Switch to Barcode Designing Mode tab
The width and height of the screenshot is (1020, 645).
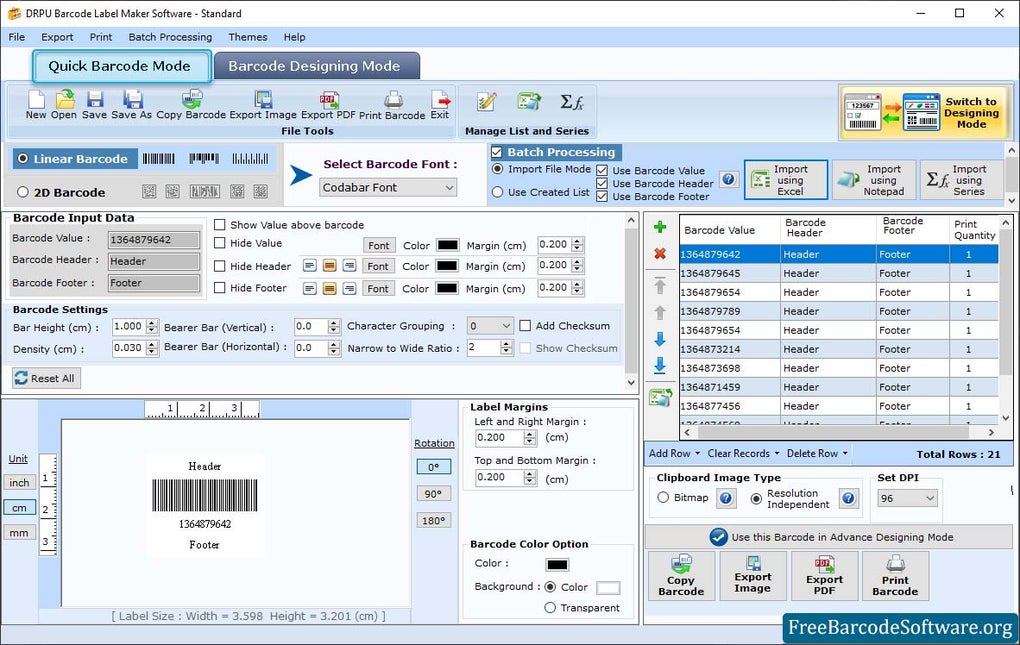pos(317,64)
